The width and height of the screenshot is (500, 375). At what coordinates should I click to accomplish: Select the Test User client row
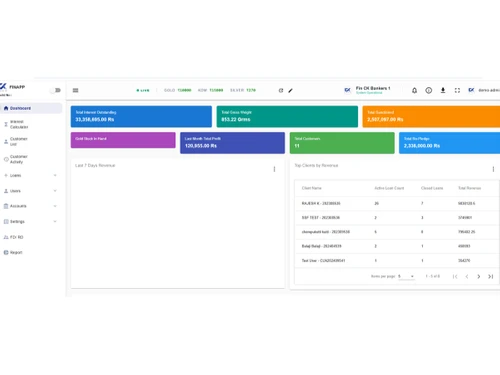[x=397, y=260]
